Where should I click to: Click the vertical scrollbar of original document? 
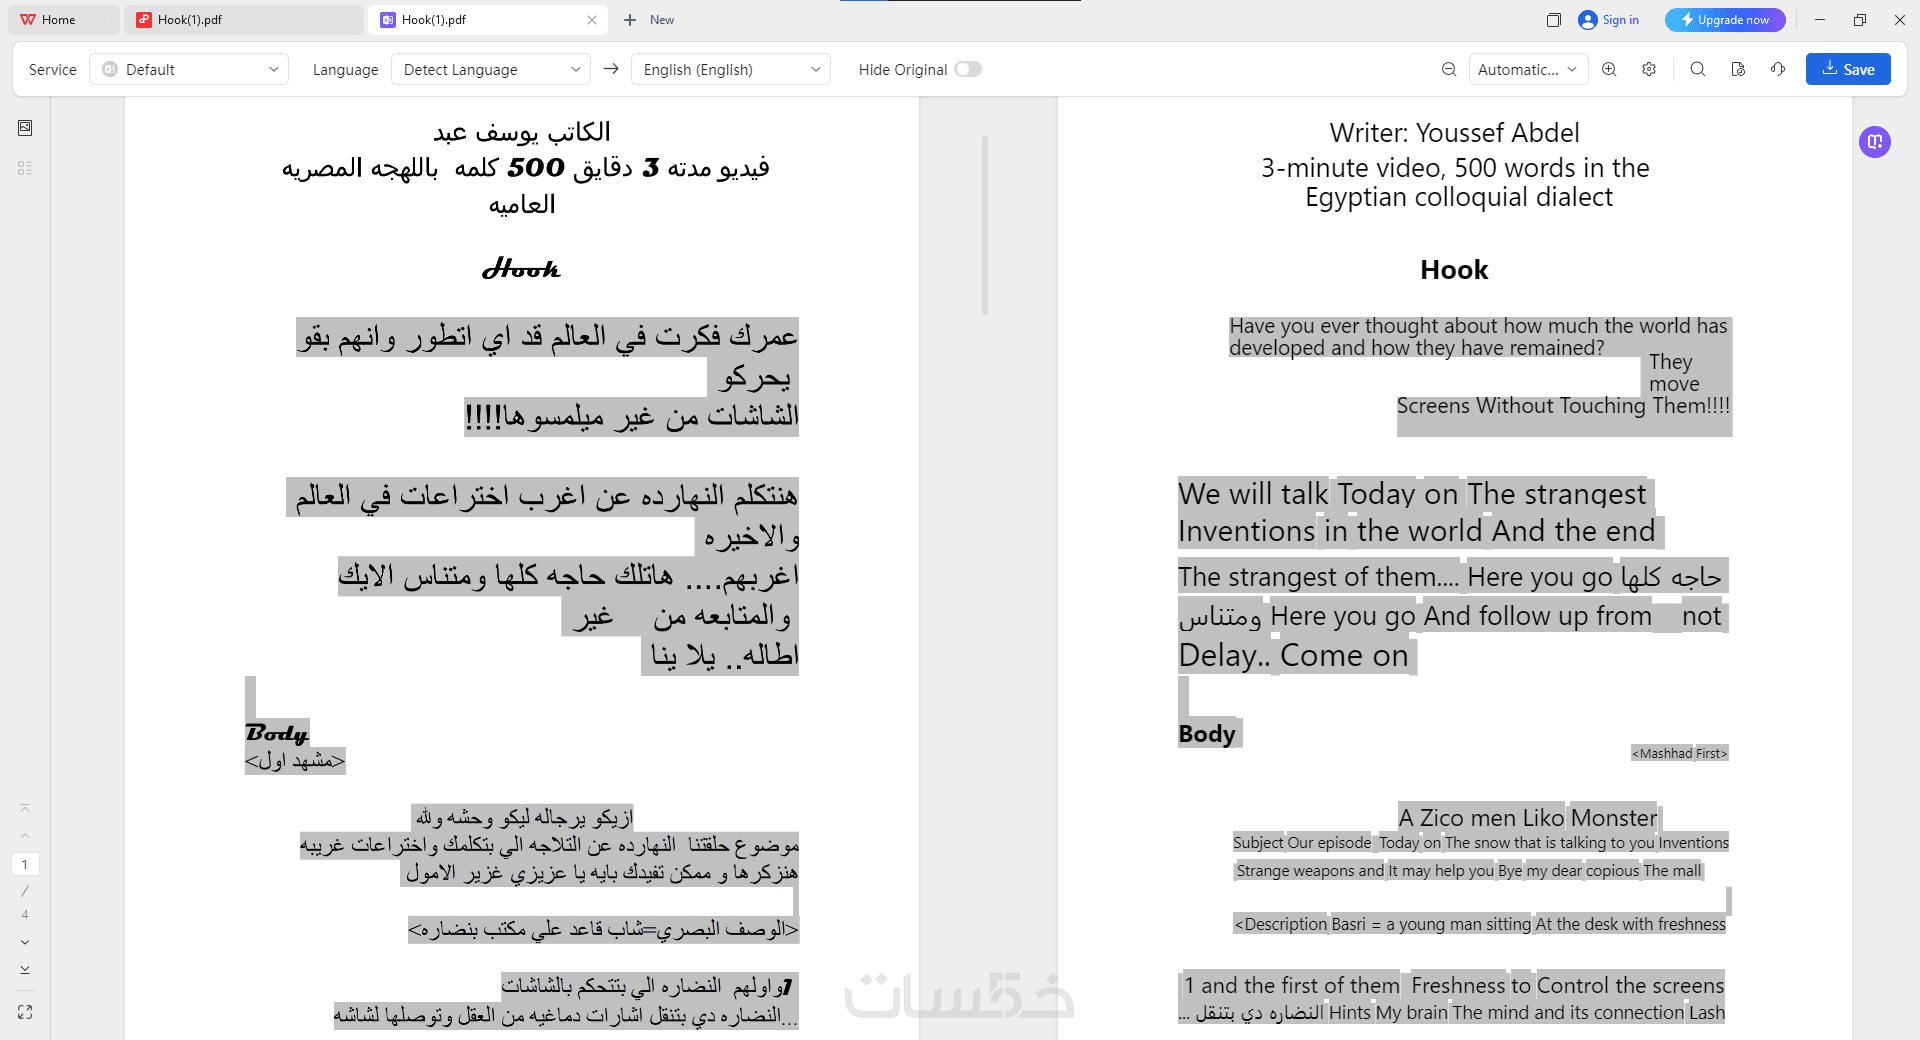click(x=985, y=225)
